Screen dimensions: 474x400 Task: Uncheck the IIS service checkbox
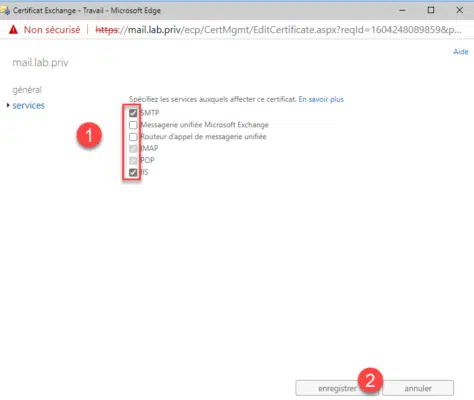[133, 173]
